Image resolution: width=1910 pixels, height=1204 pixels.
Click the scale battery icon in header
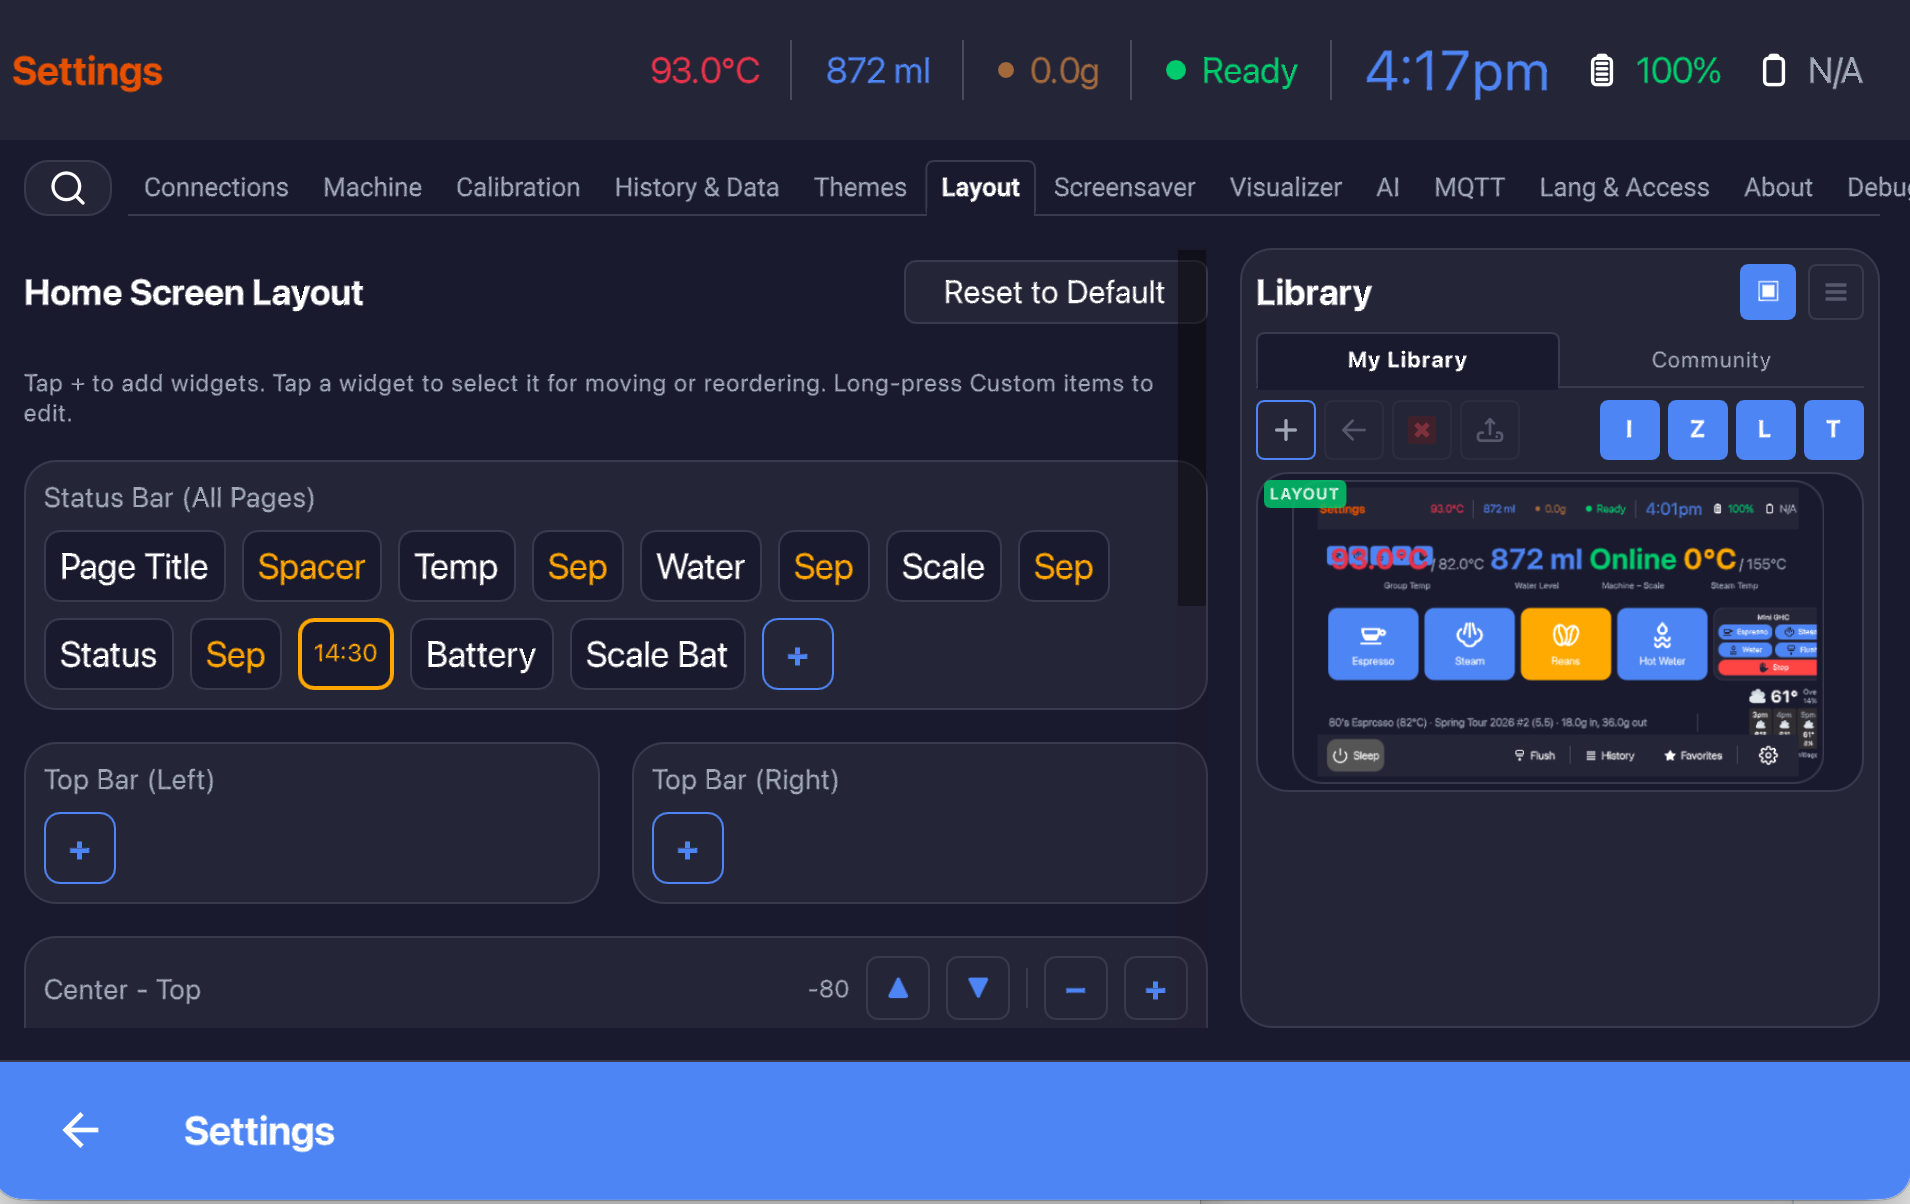pyautogui.click(x=1773, y=71)
